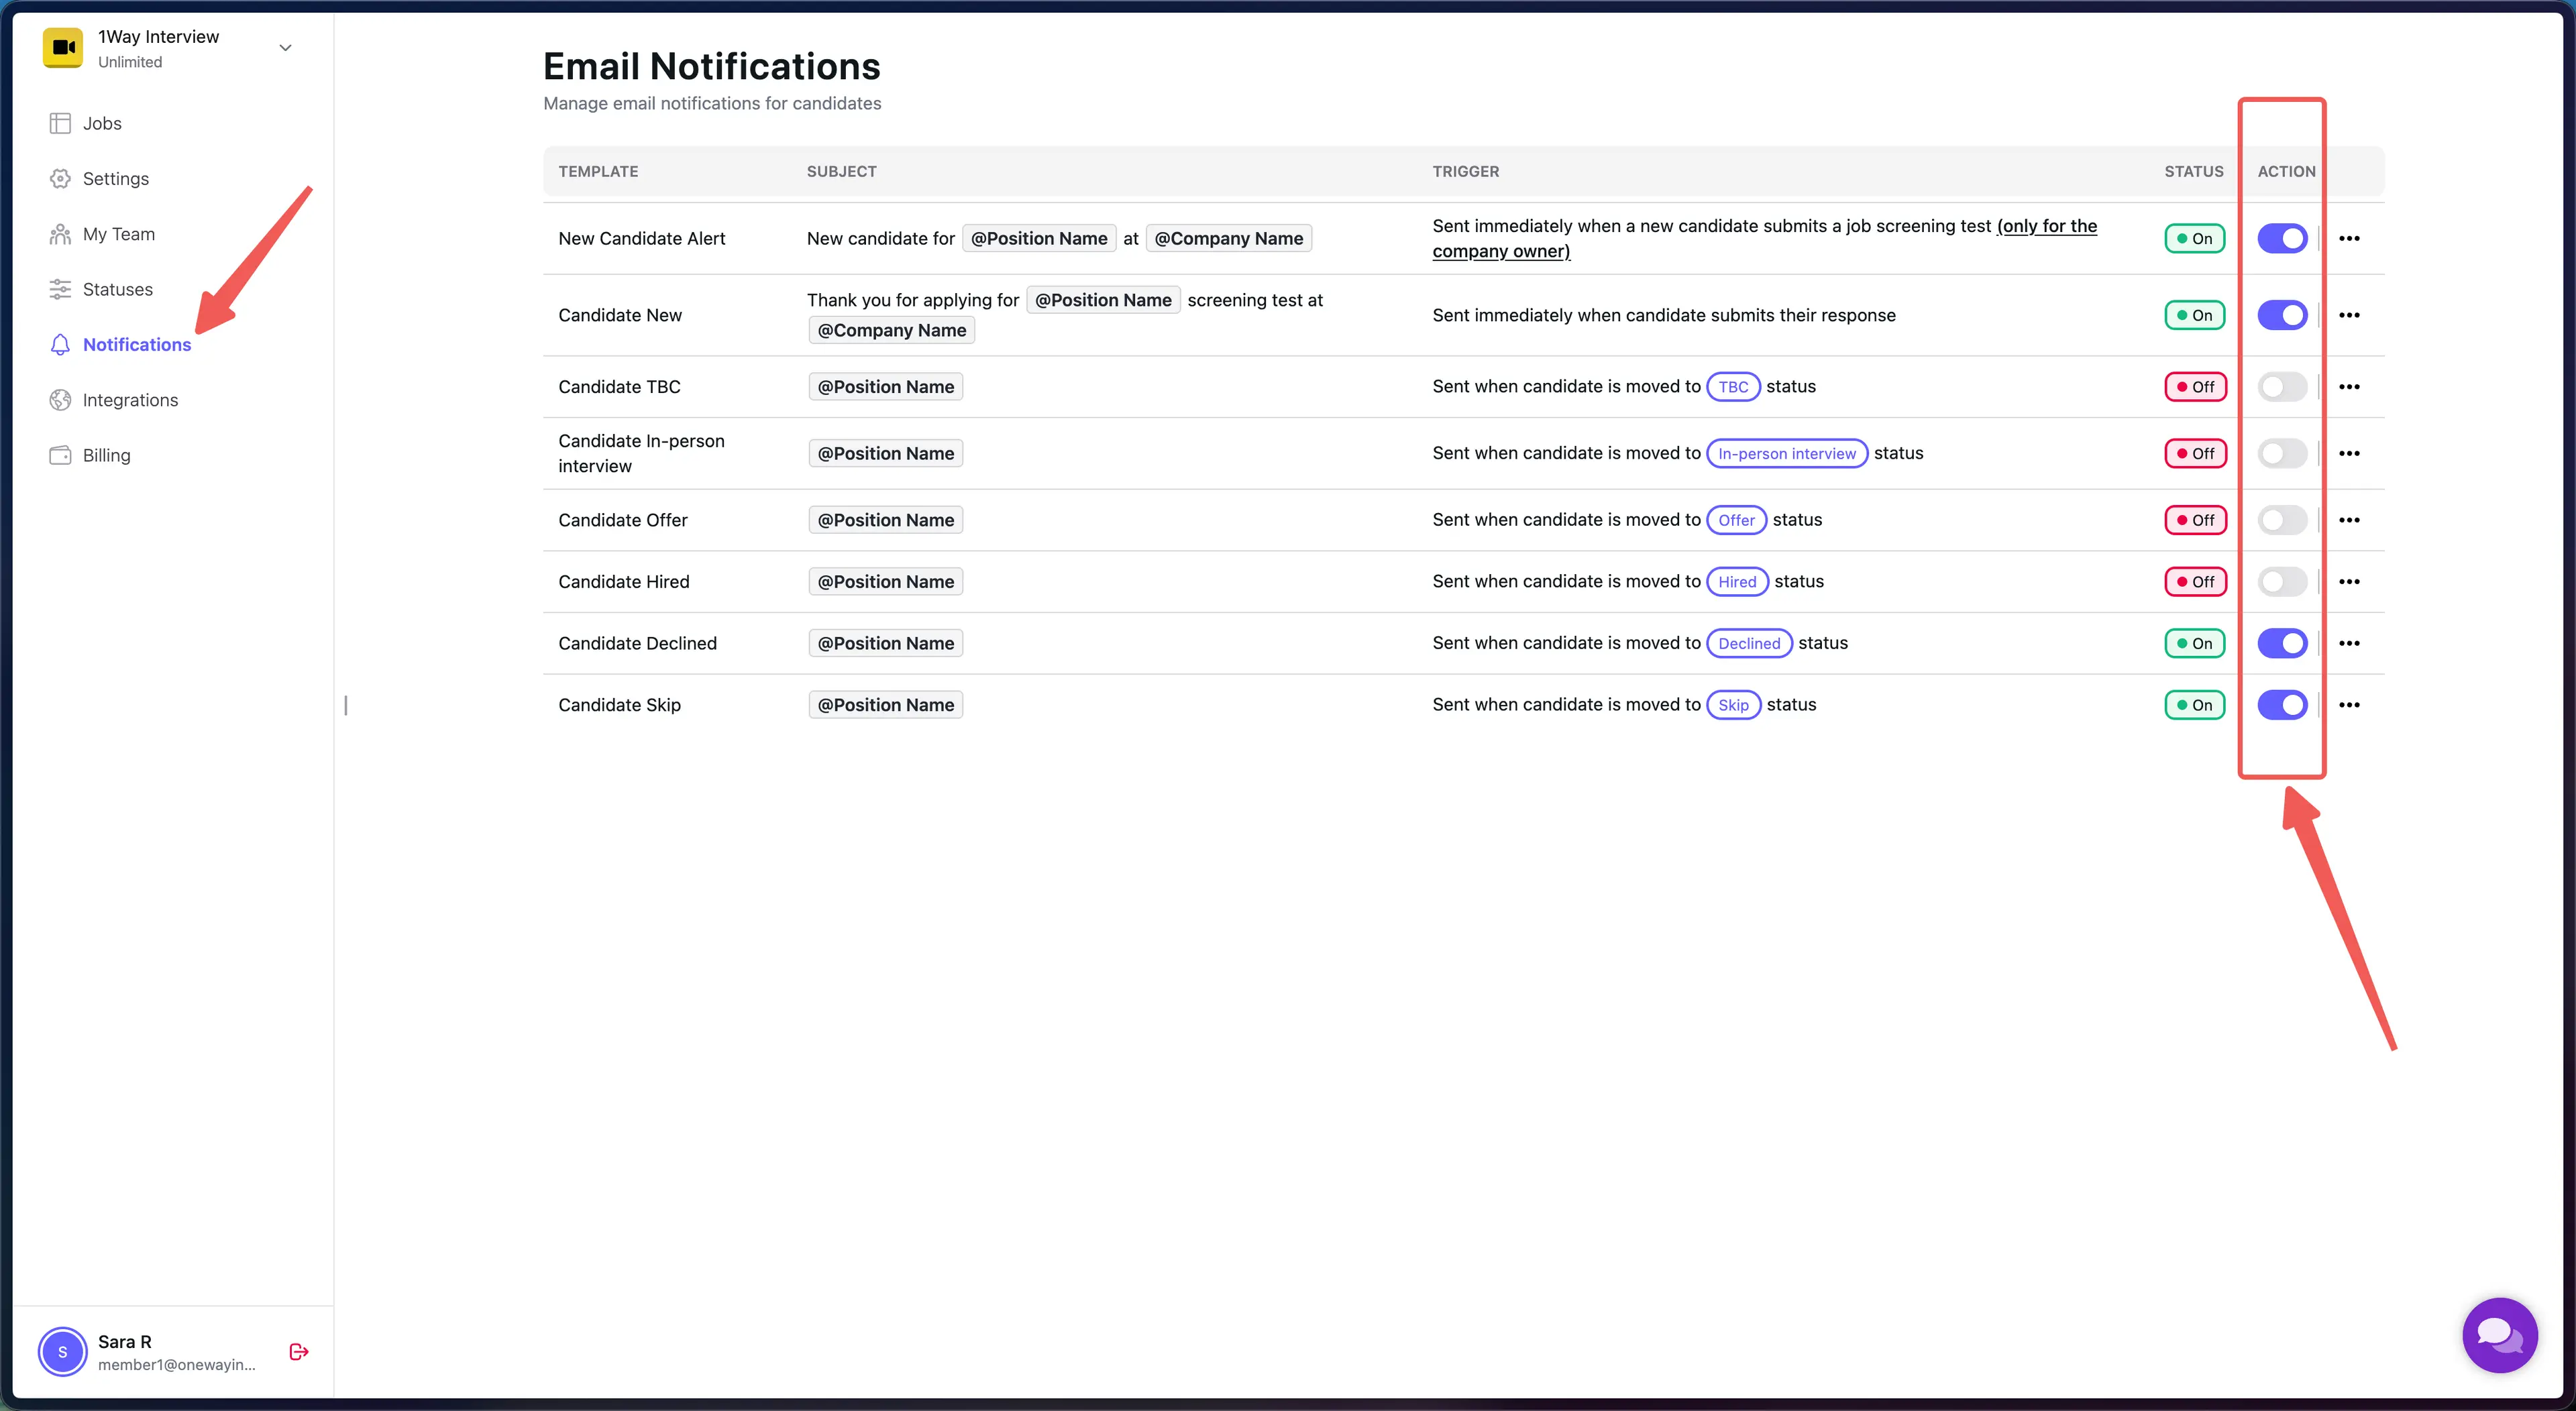Viewport: 2576px width, 1411px height.
Task: Select the Statuses sliders icon
Action: tap(60, 289)
